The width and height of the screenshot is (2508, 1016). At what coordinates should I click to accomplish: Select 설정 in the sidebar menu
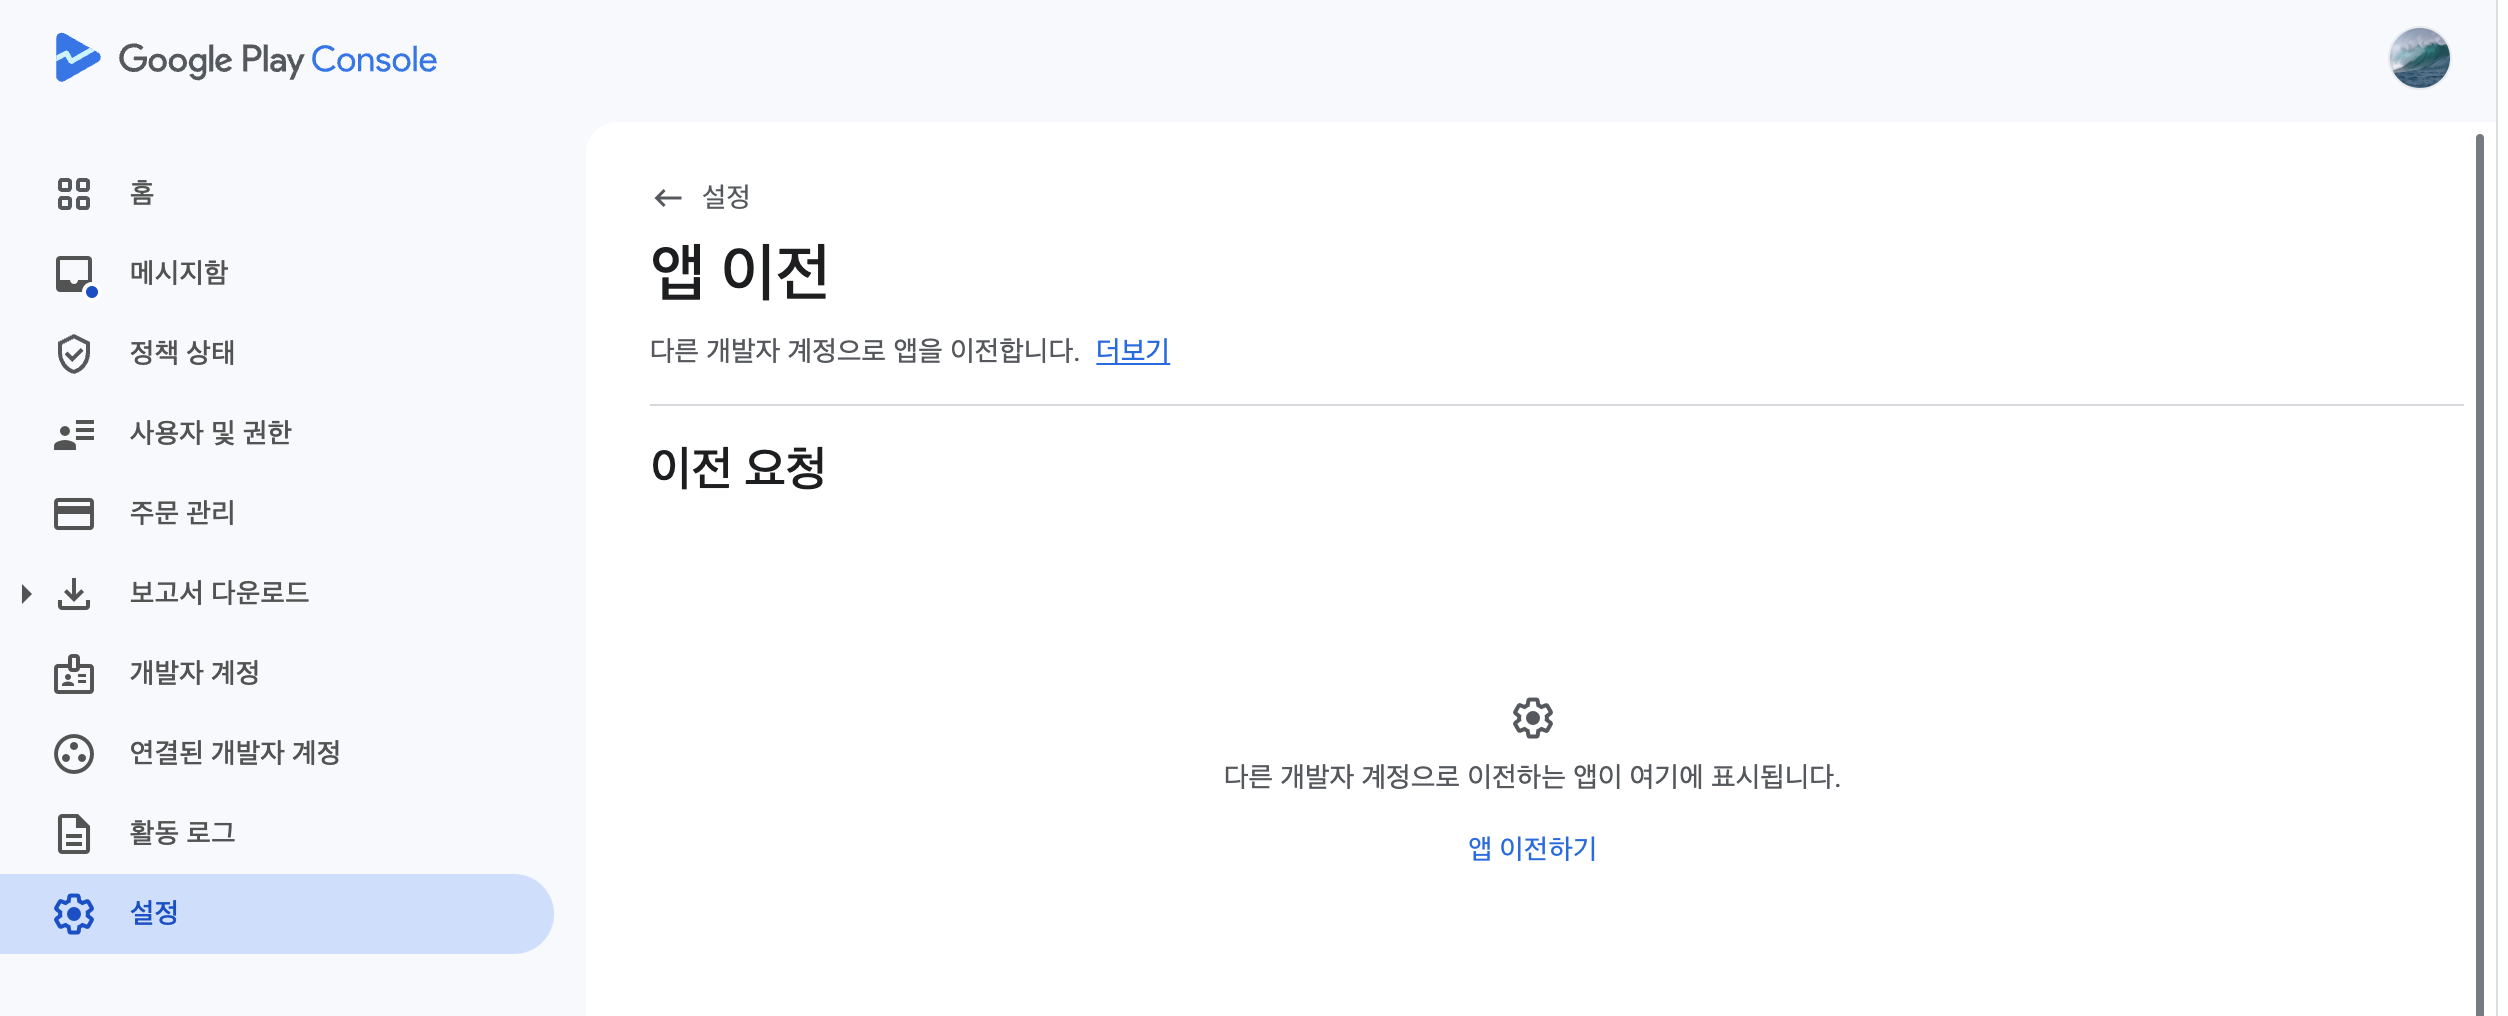pos(155,912)
